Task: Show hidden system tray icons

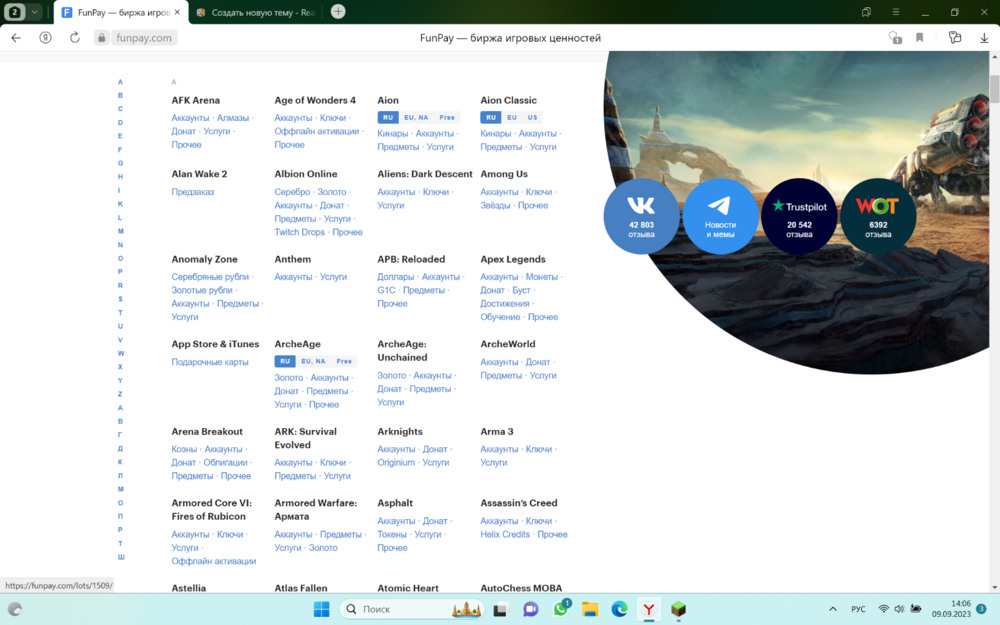Action: coord(833,609)
